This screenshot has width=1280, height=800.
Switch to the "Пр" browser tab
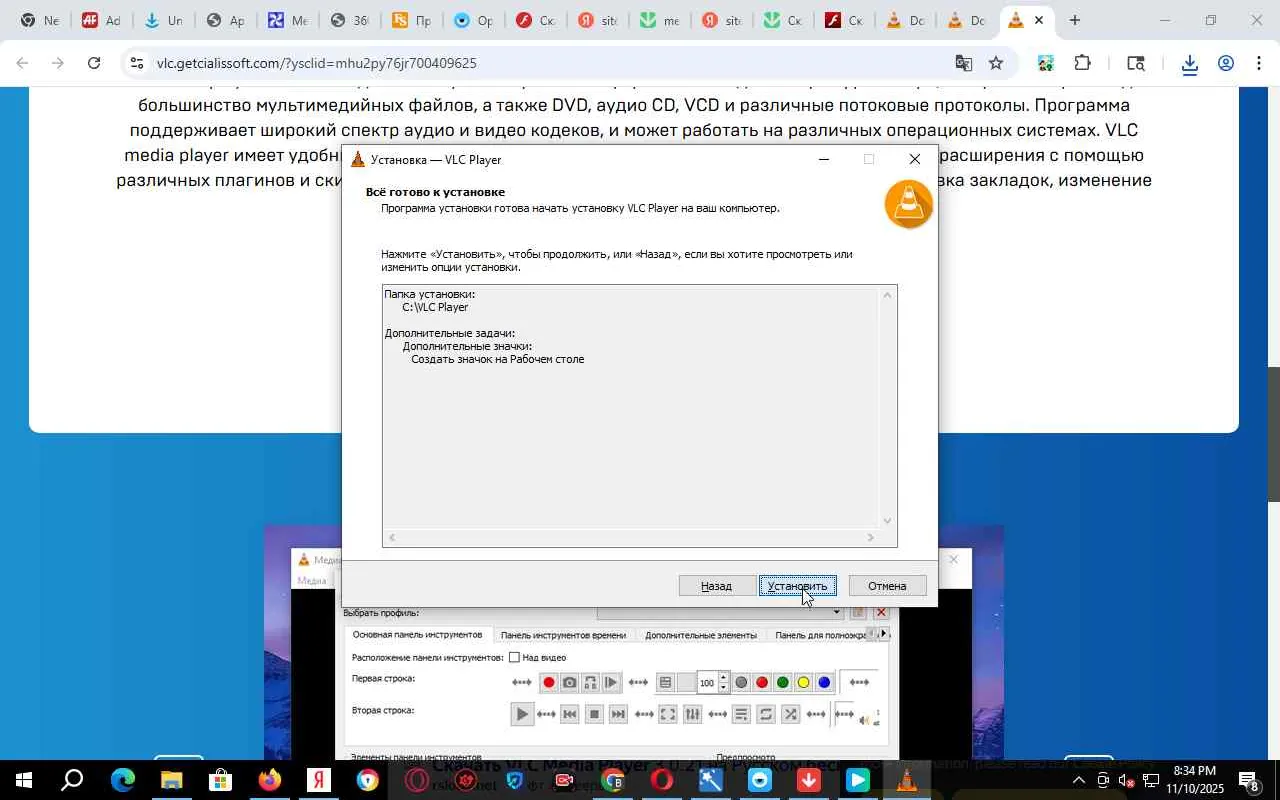coord(411,20)
